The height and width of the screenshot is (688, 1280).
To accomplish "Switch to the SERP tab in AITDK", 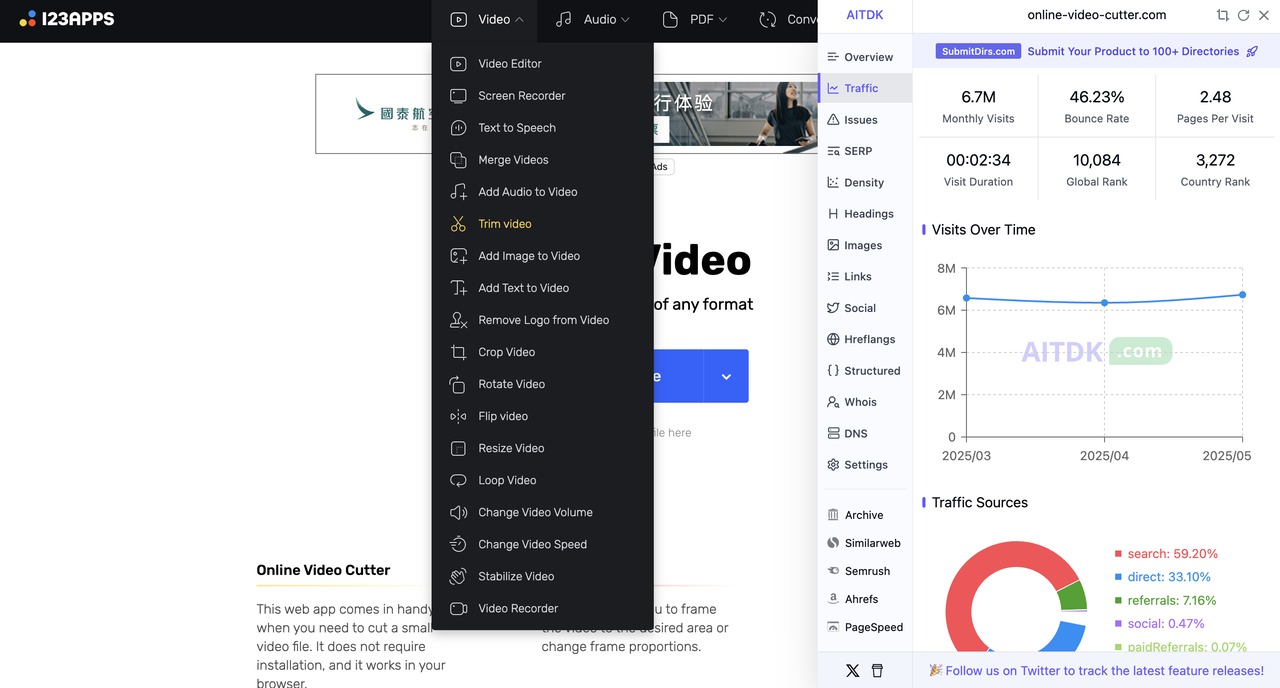I will click(857, 151).
